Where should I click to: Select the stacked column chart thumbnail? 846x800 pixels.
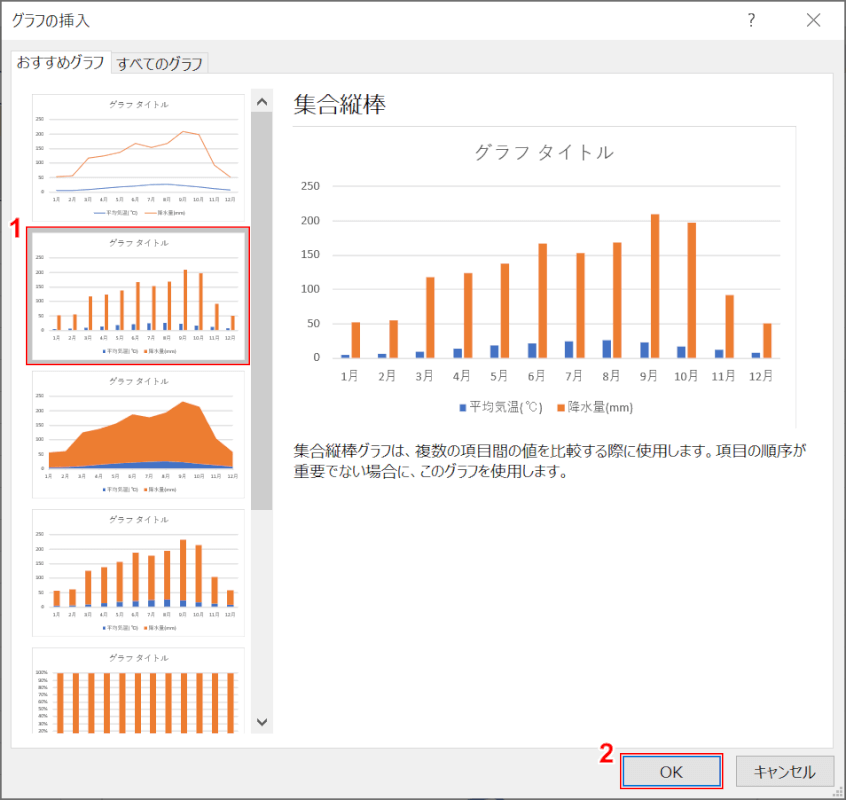tap(138, 572)
